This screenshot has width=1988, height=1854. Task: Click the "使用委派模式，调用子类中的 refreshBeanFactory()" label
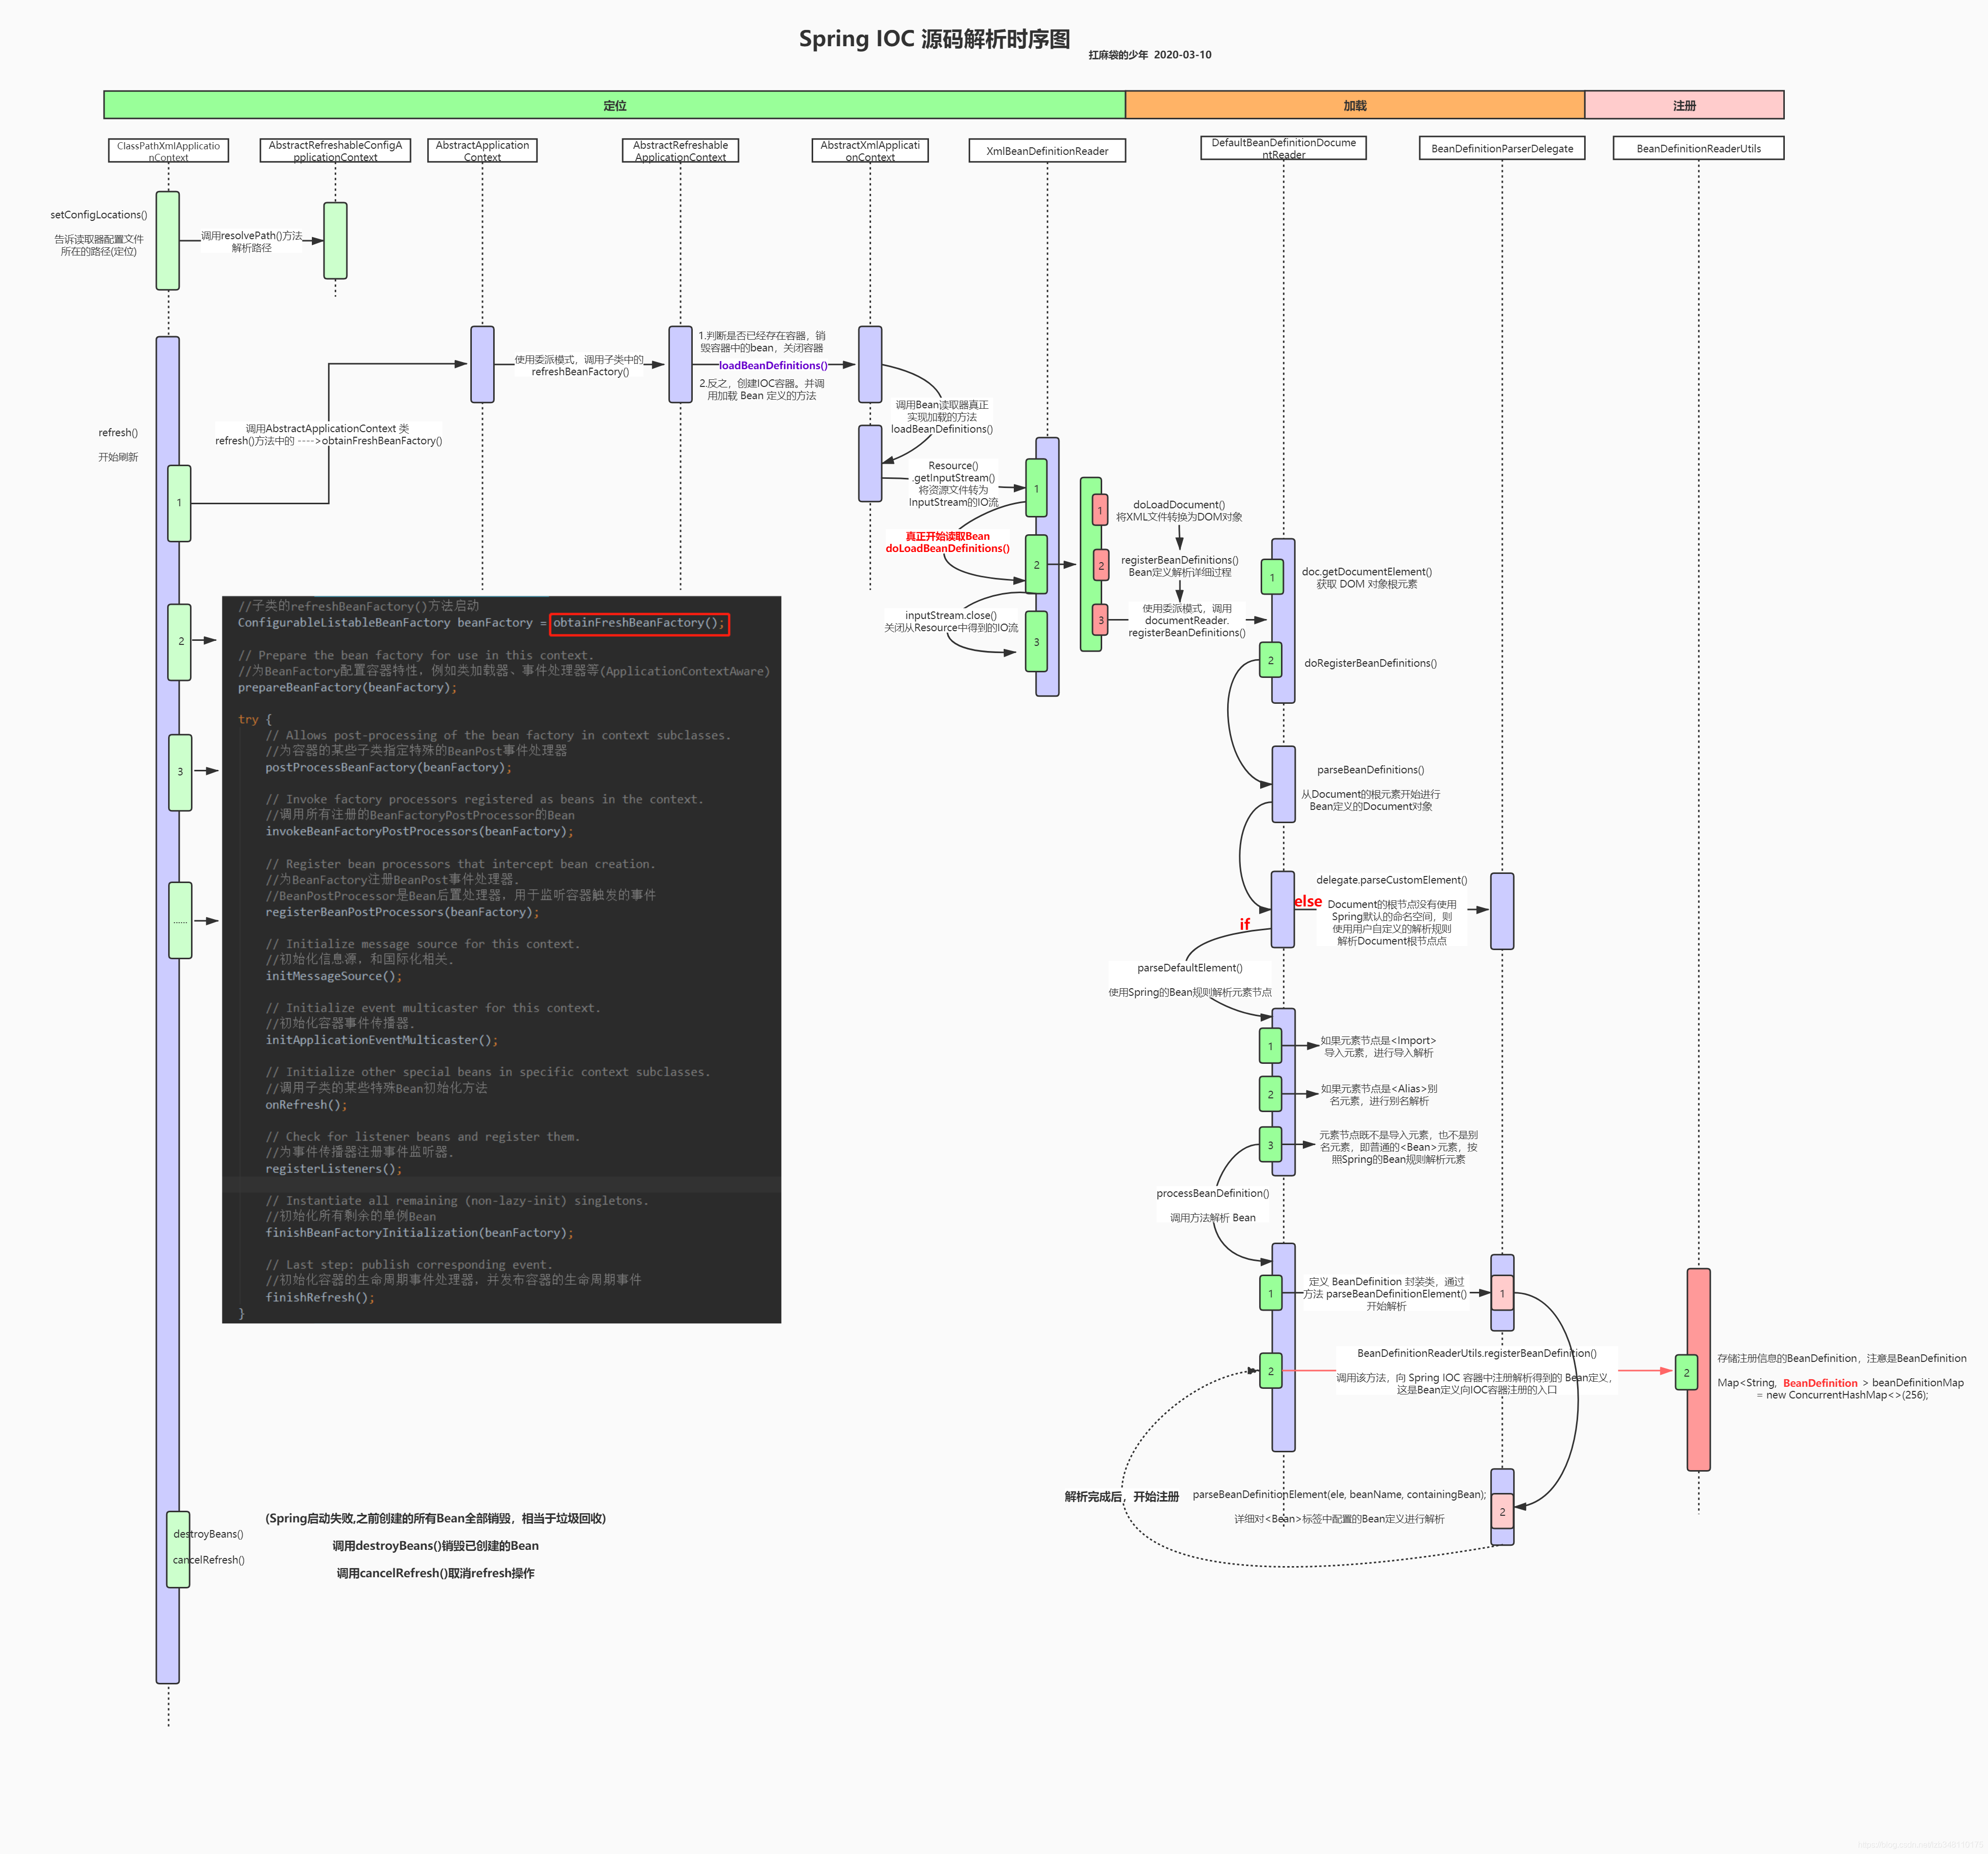tap(580, 366)
